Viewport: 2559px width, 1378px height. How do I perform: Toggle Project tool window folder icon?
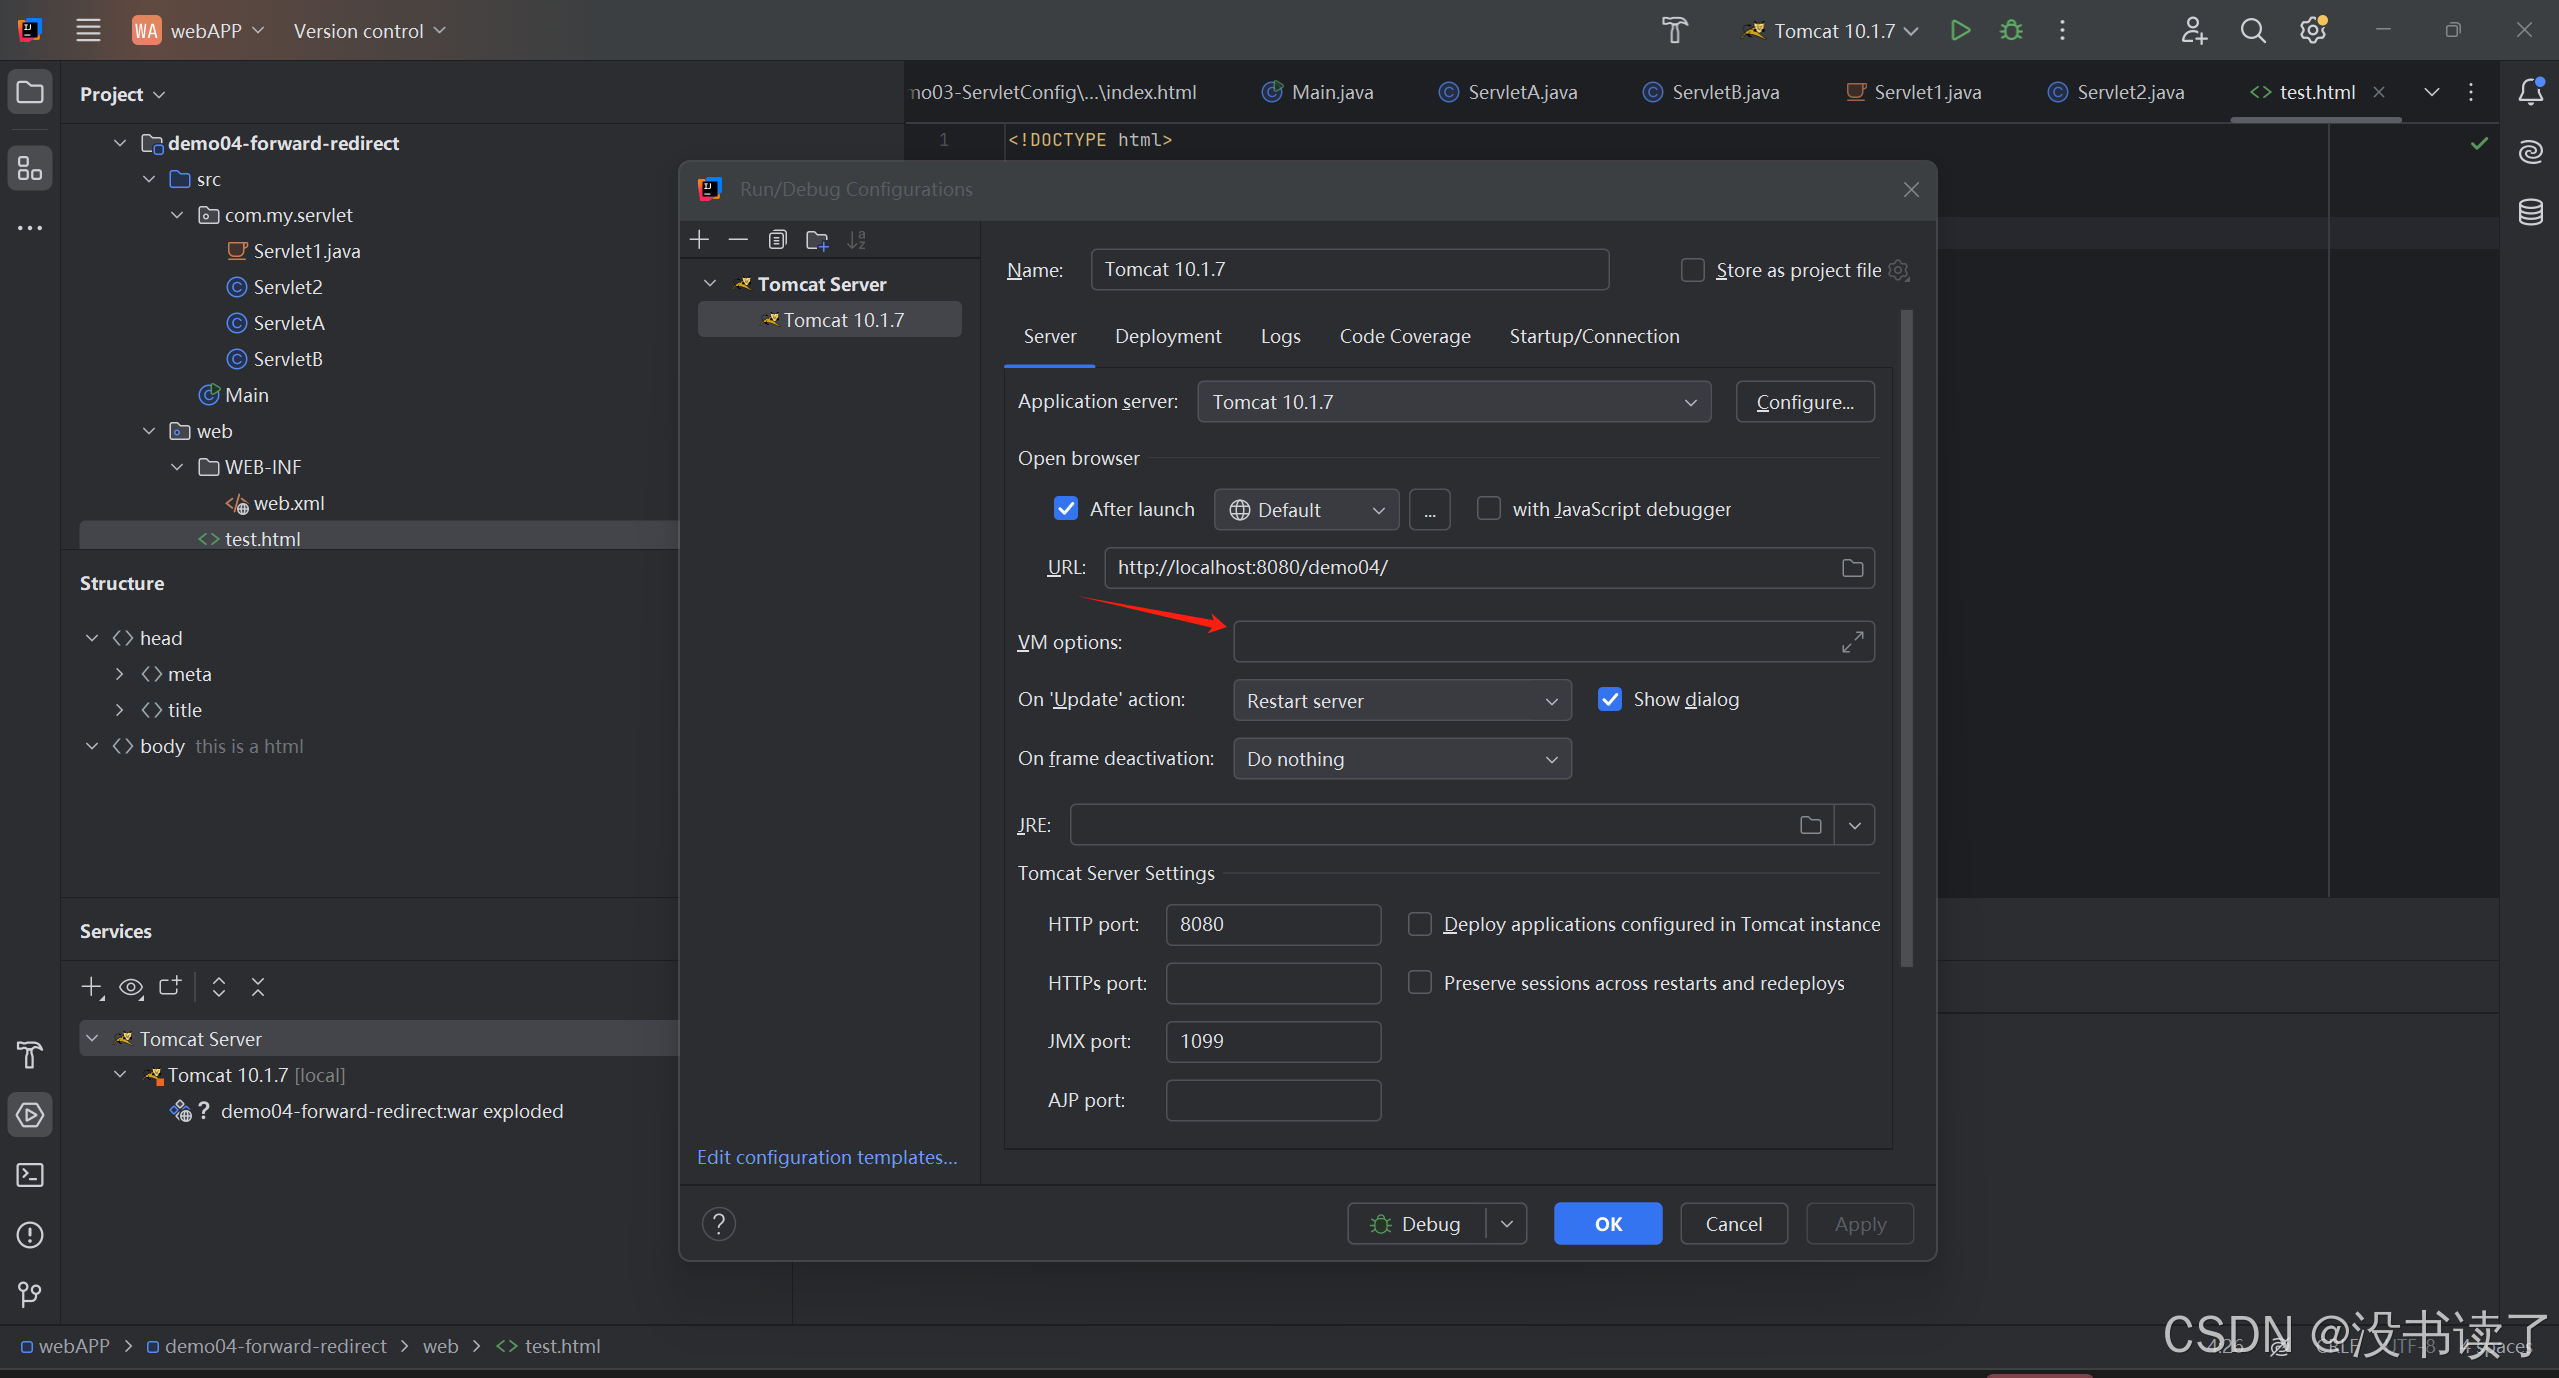point(30,92)
